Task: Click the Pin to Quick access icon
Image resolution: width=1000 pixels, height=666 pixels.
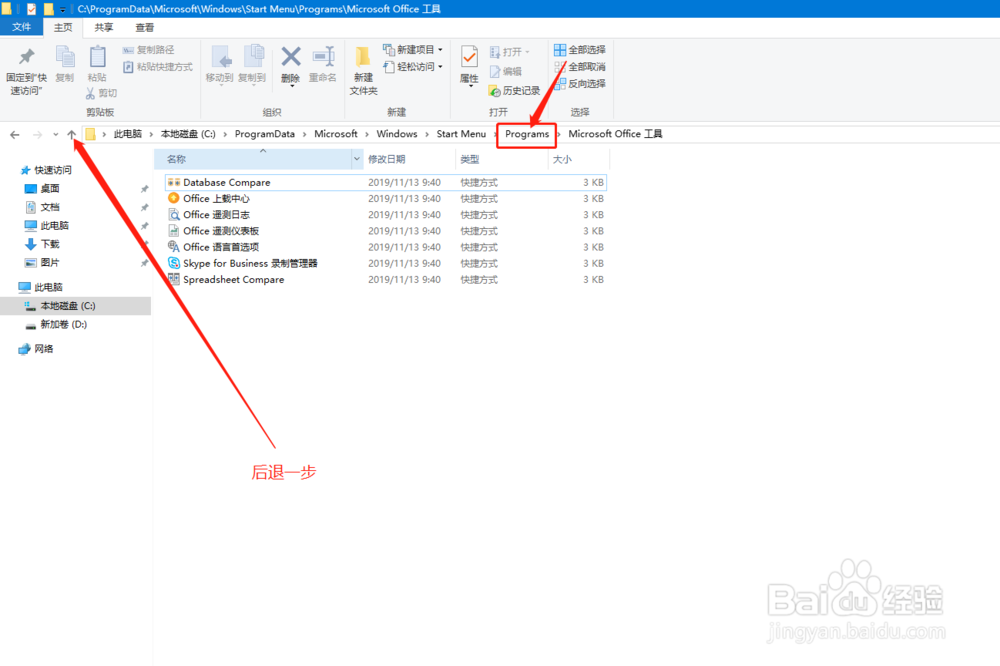Action: click(x=26, y=57)
